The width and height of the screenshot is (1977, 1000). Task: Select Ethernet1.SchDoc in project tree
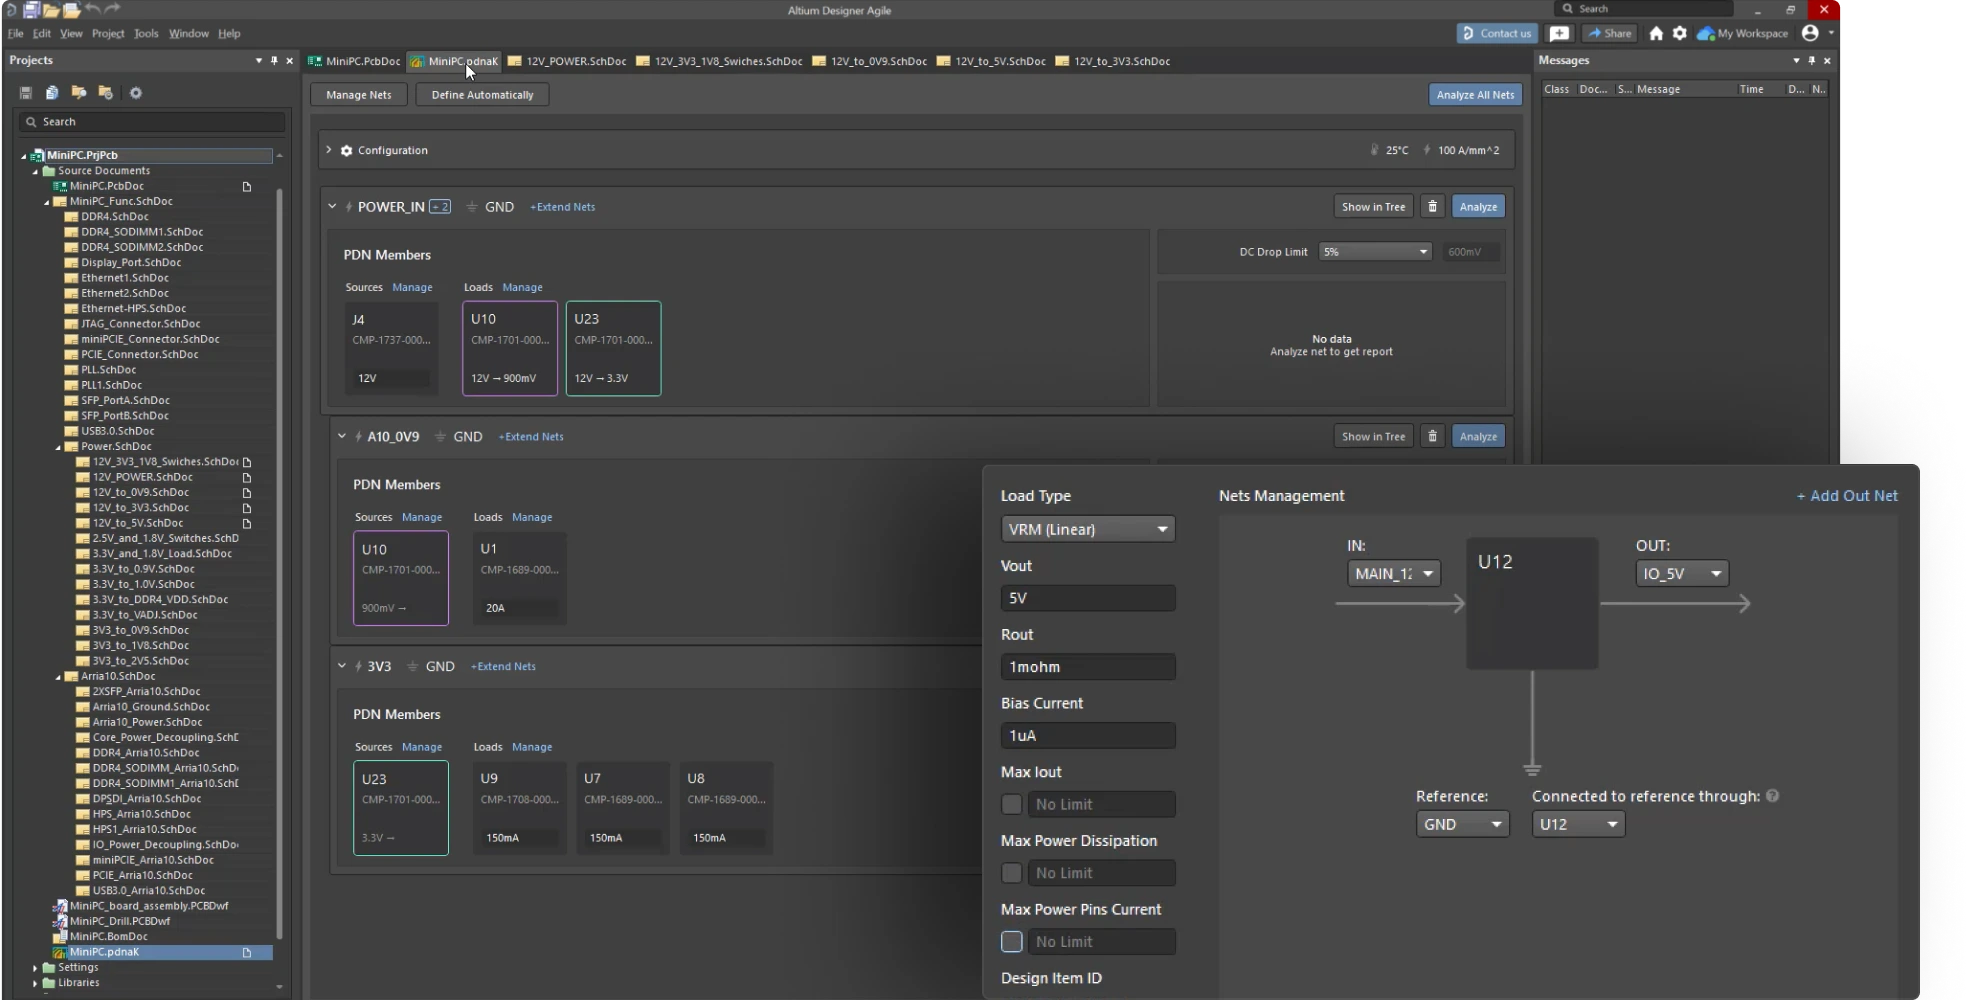125,278
